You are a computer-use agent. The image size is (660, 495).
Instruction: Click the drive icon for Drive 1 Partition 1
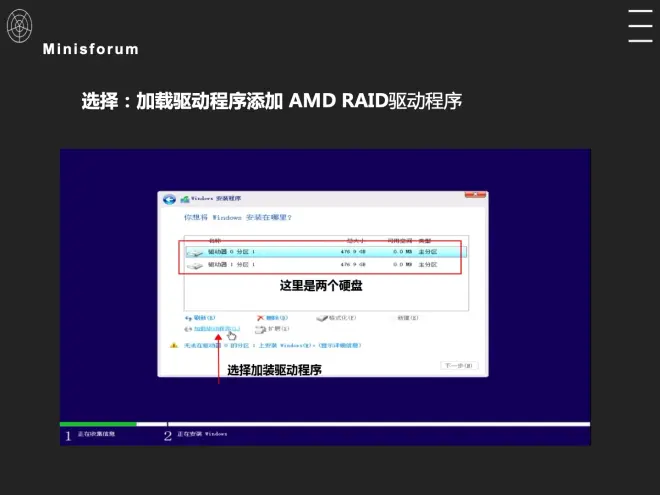[x=195, y=266]
